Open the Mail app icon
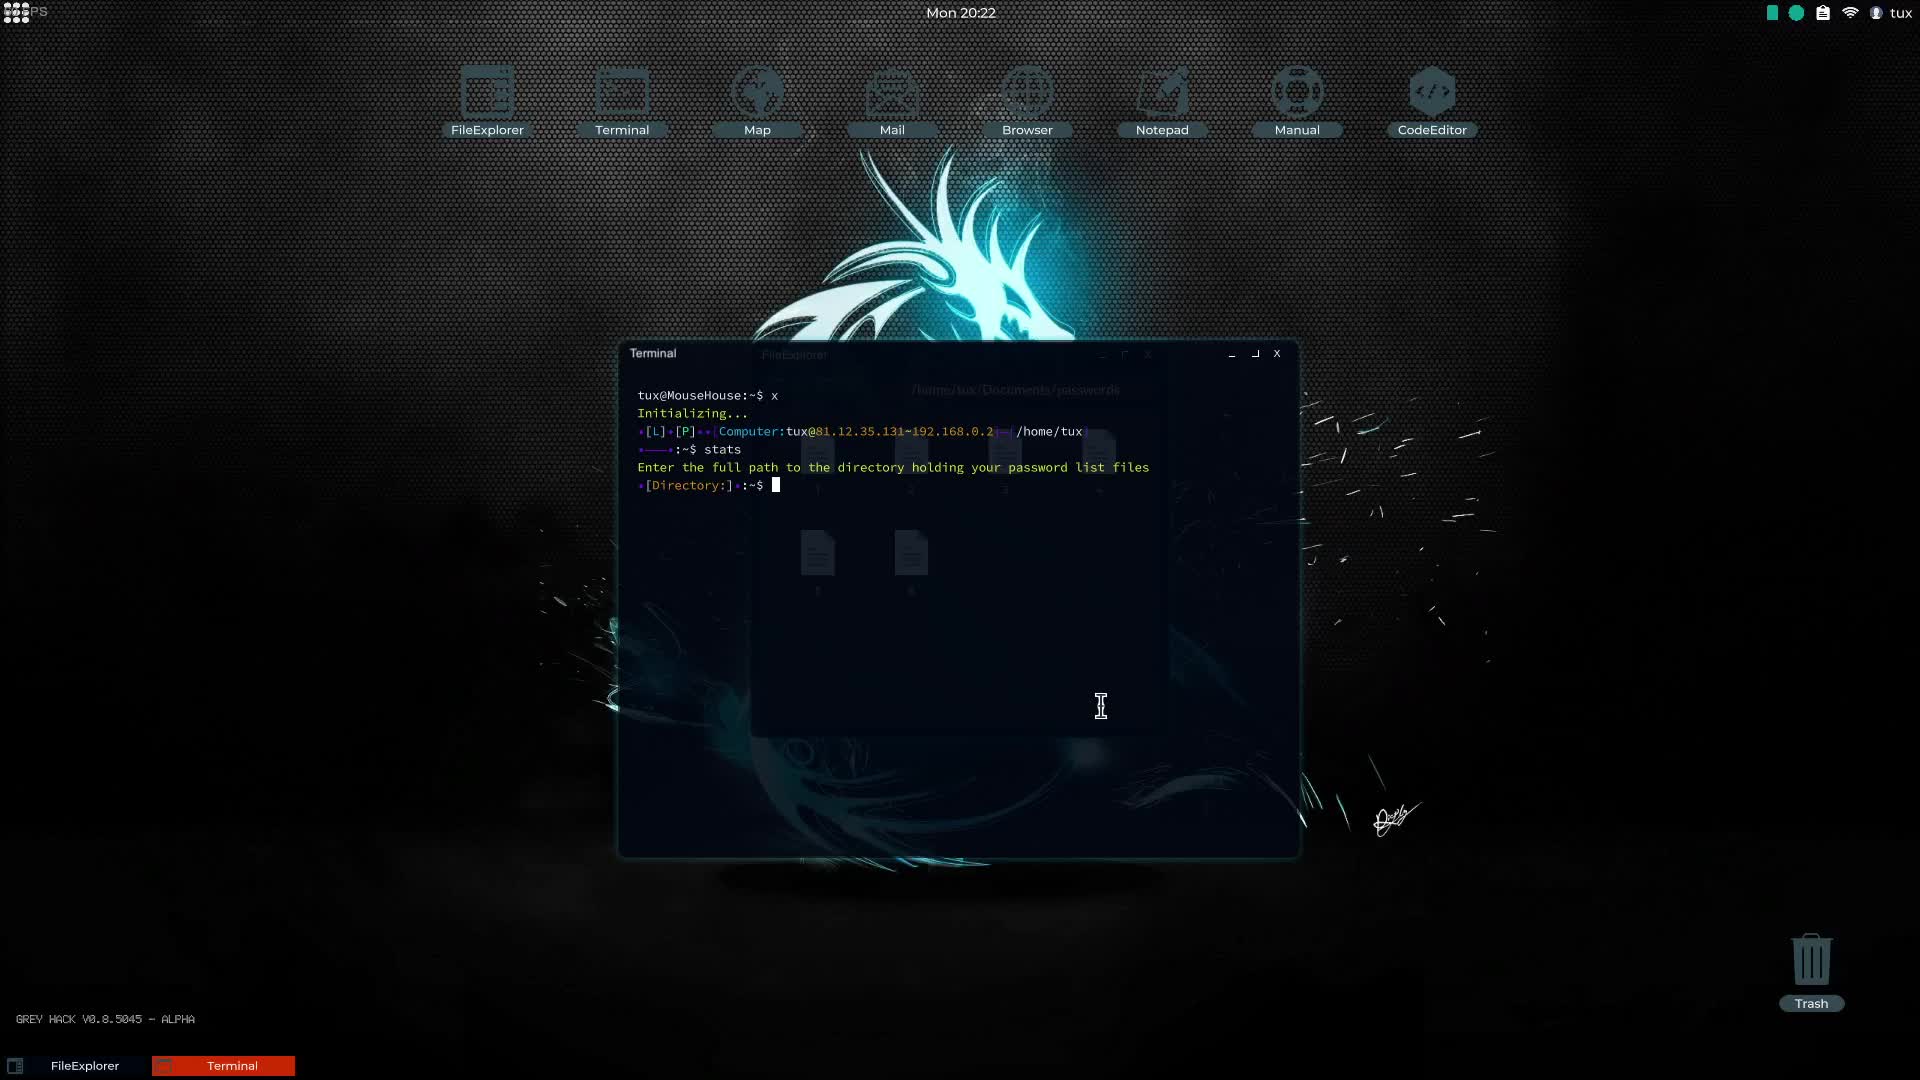1920x1080 pixels. click(x=892, y=100)
